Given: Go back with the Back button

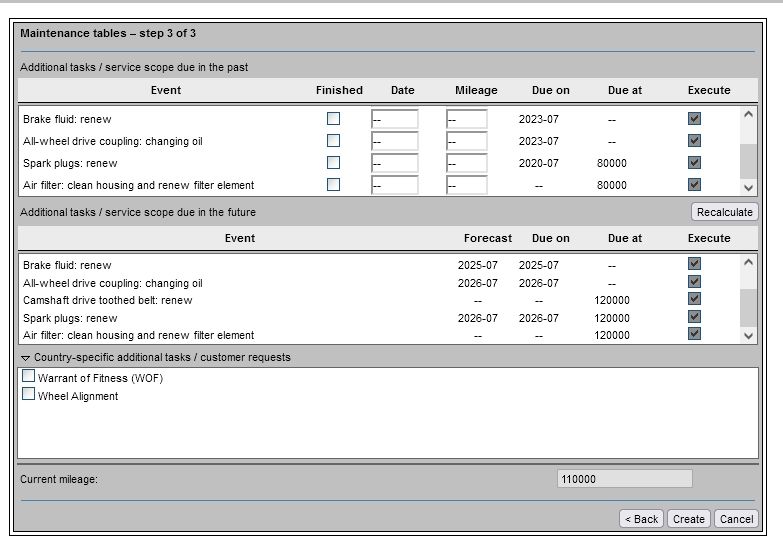Looking at the screenshot, I should 641,519.
